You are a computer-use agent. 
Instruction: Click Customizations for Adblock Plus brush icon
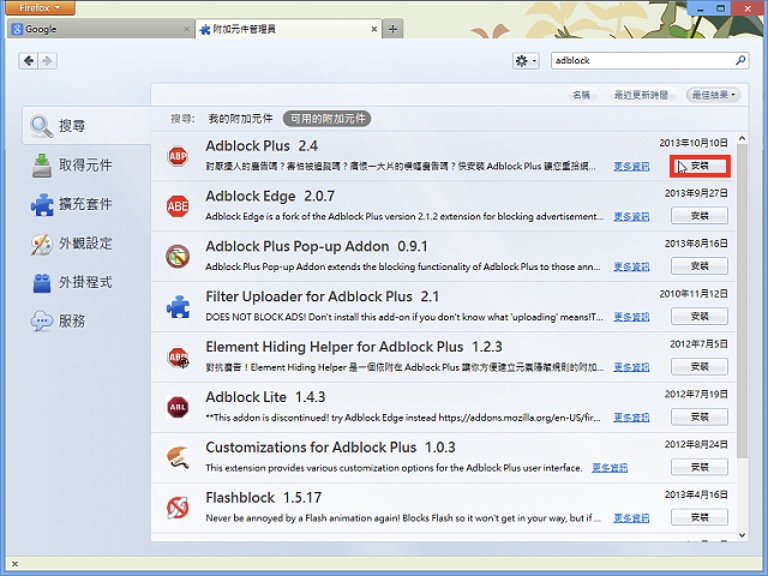177,458
